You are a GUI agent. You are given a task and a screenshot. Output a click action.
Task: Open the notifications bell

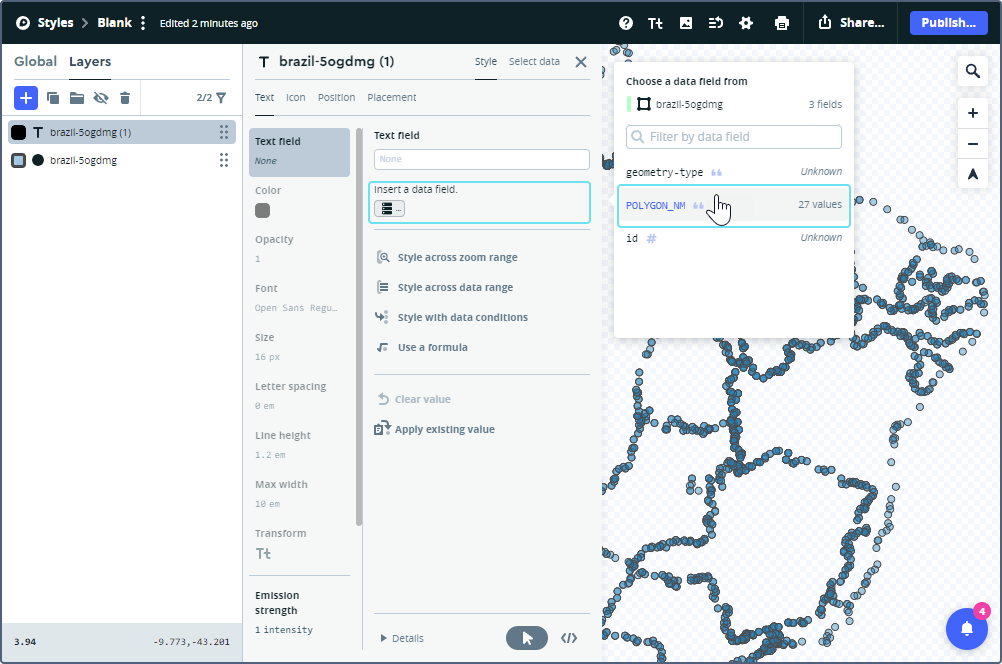coord(966,628)
